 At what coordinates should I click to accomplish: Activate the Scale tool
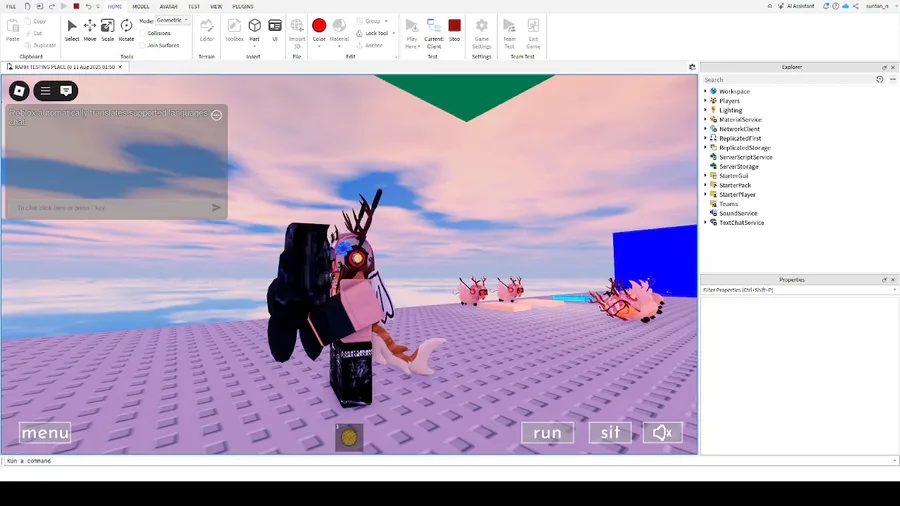point(107,30)
